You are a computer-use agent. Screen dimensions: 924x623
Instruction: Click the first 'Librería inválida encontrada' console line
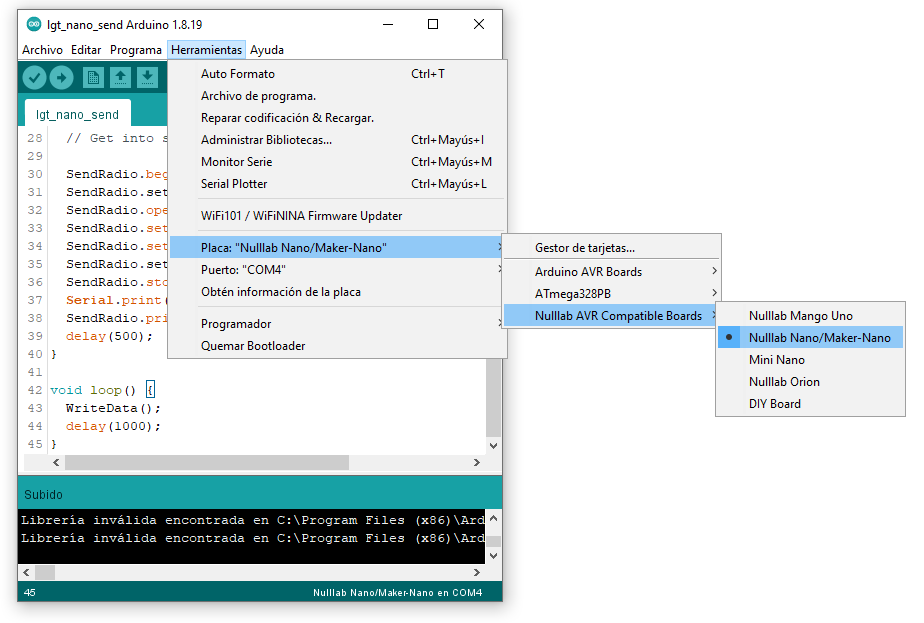(253, 520)
